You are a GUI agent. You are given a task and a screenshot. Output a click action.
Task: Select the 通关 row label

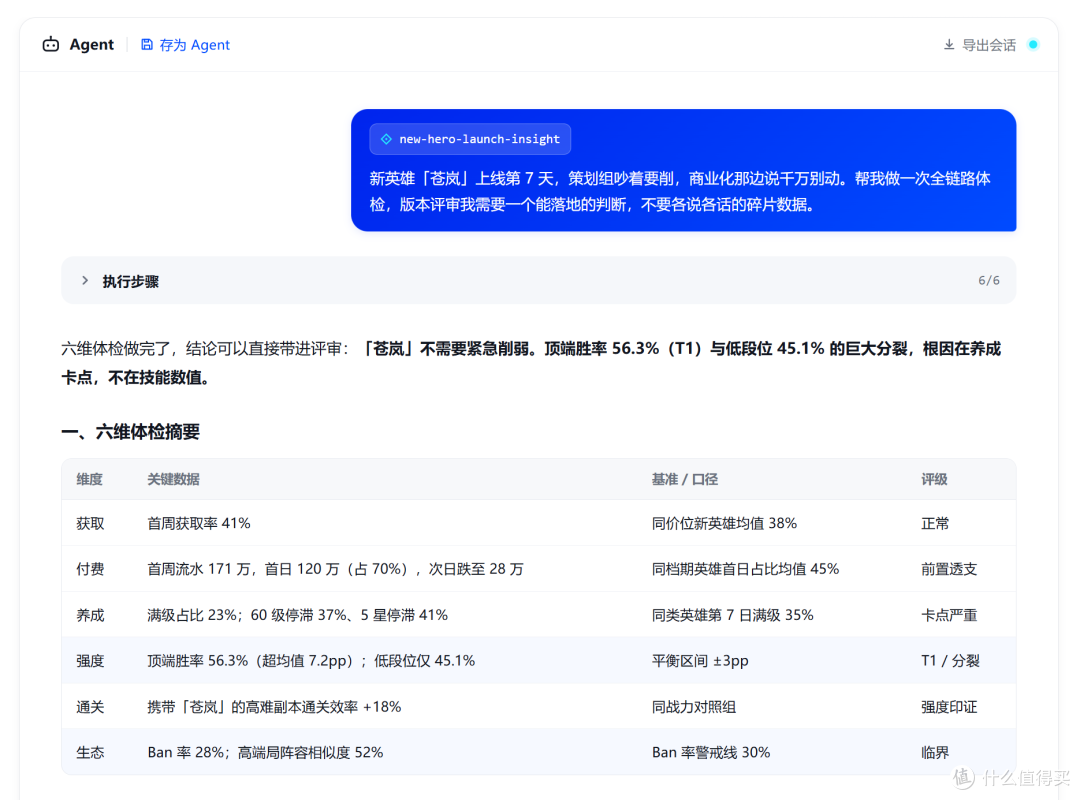coord(90,707)
